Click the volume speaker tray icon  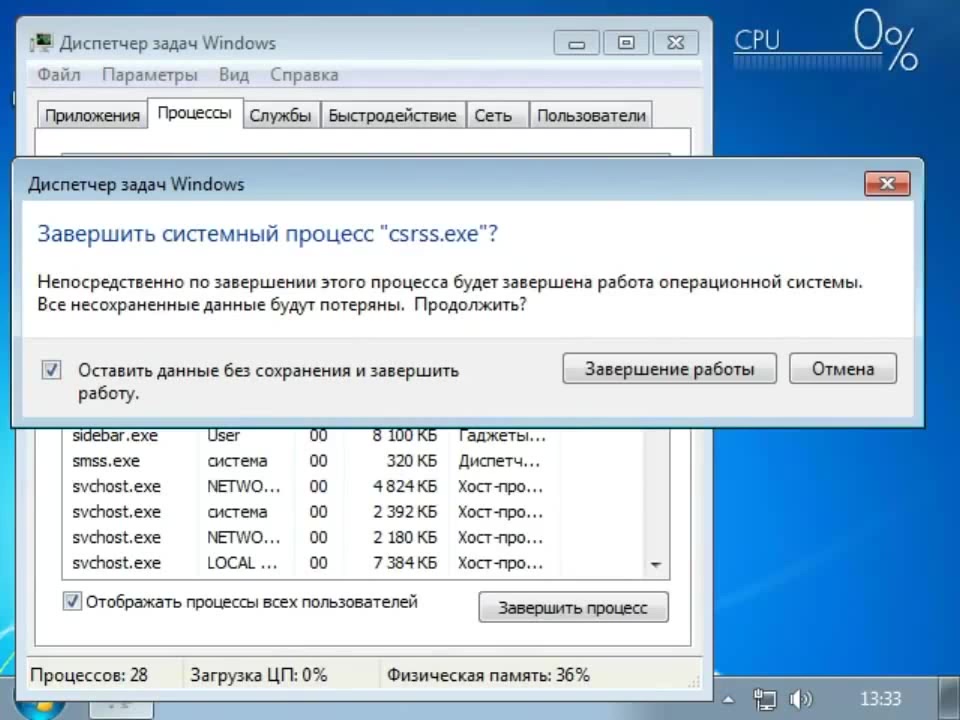(x=800, y=699)
